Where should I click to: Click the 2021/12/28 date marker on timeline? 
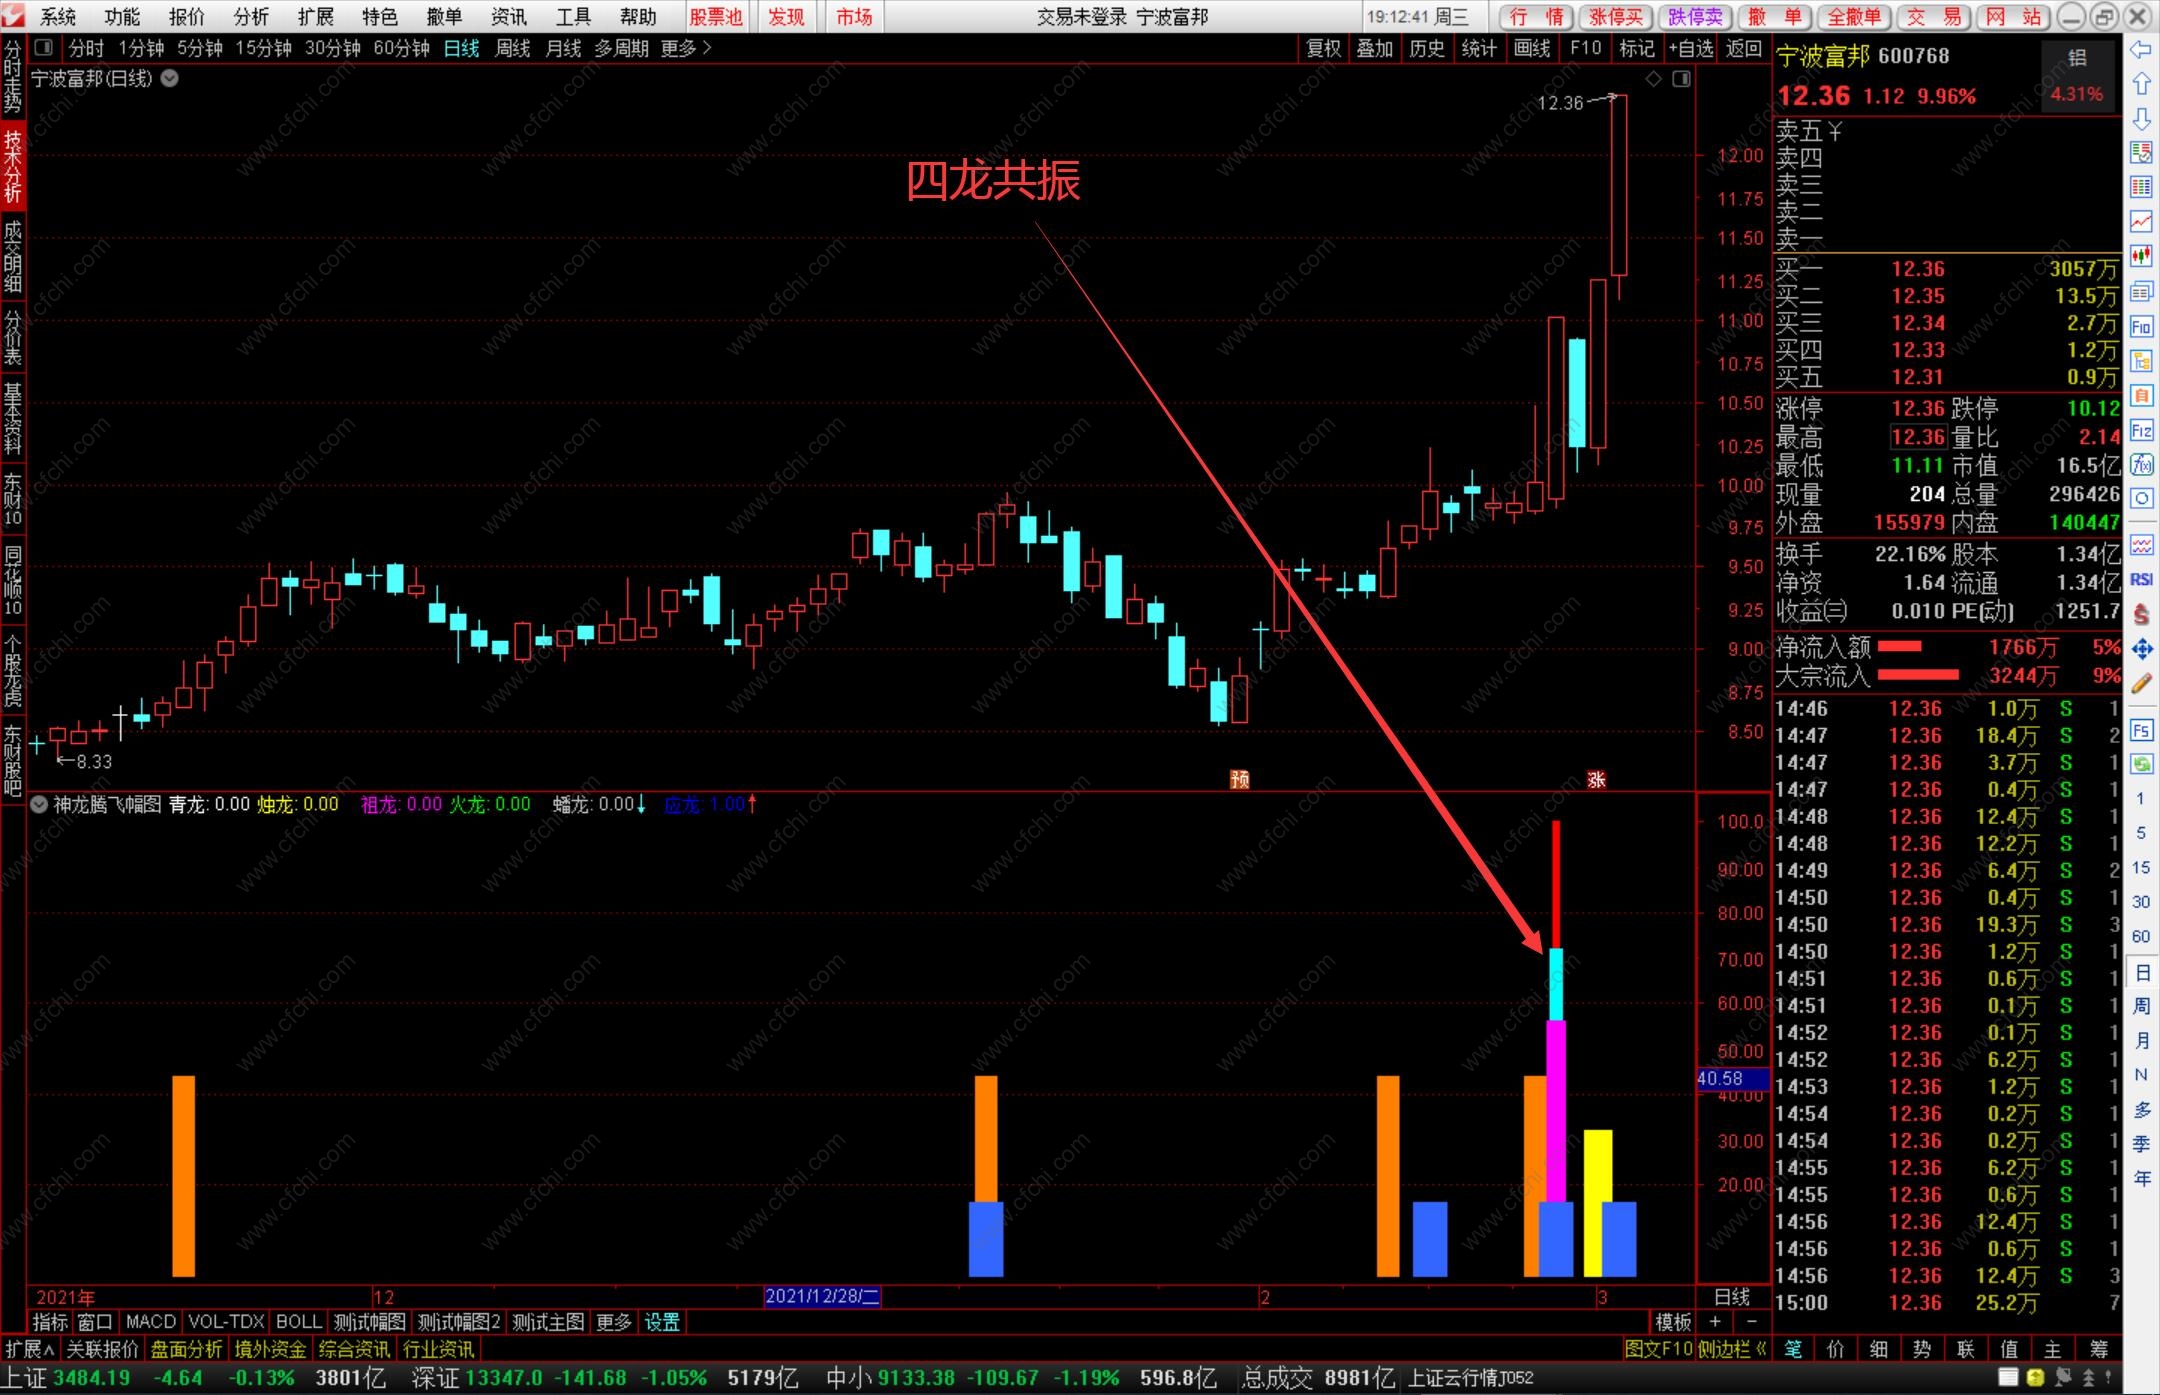click(x=821, y=1297)
